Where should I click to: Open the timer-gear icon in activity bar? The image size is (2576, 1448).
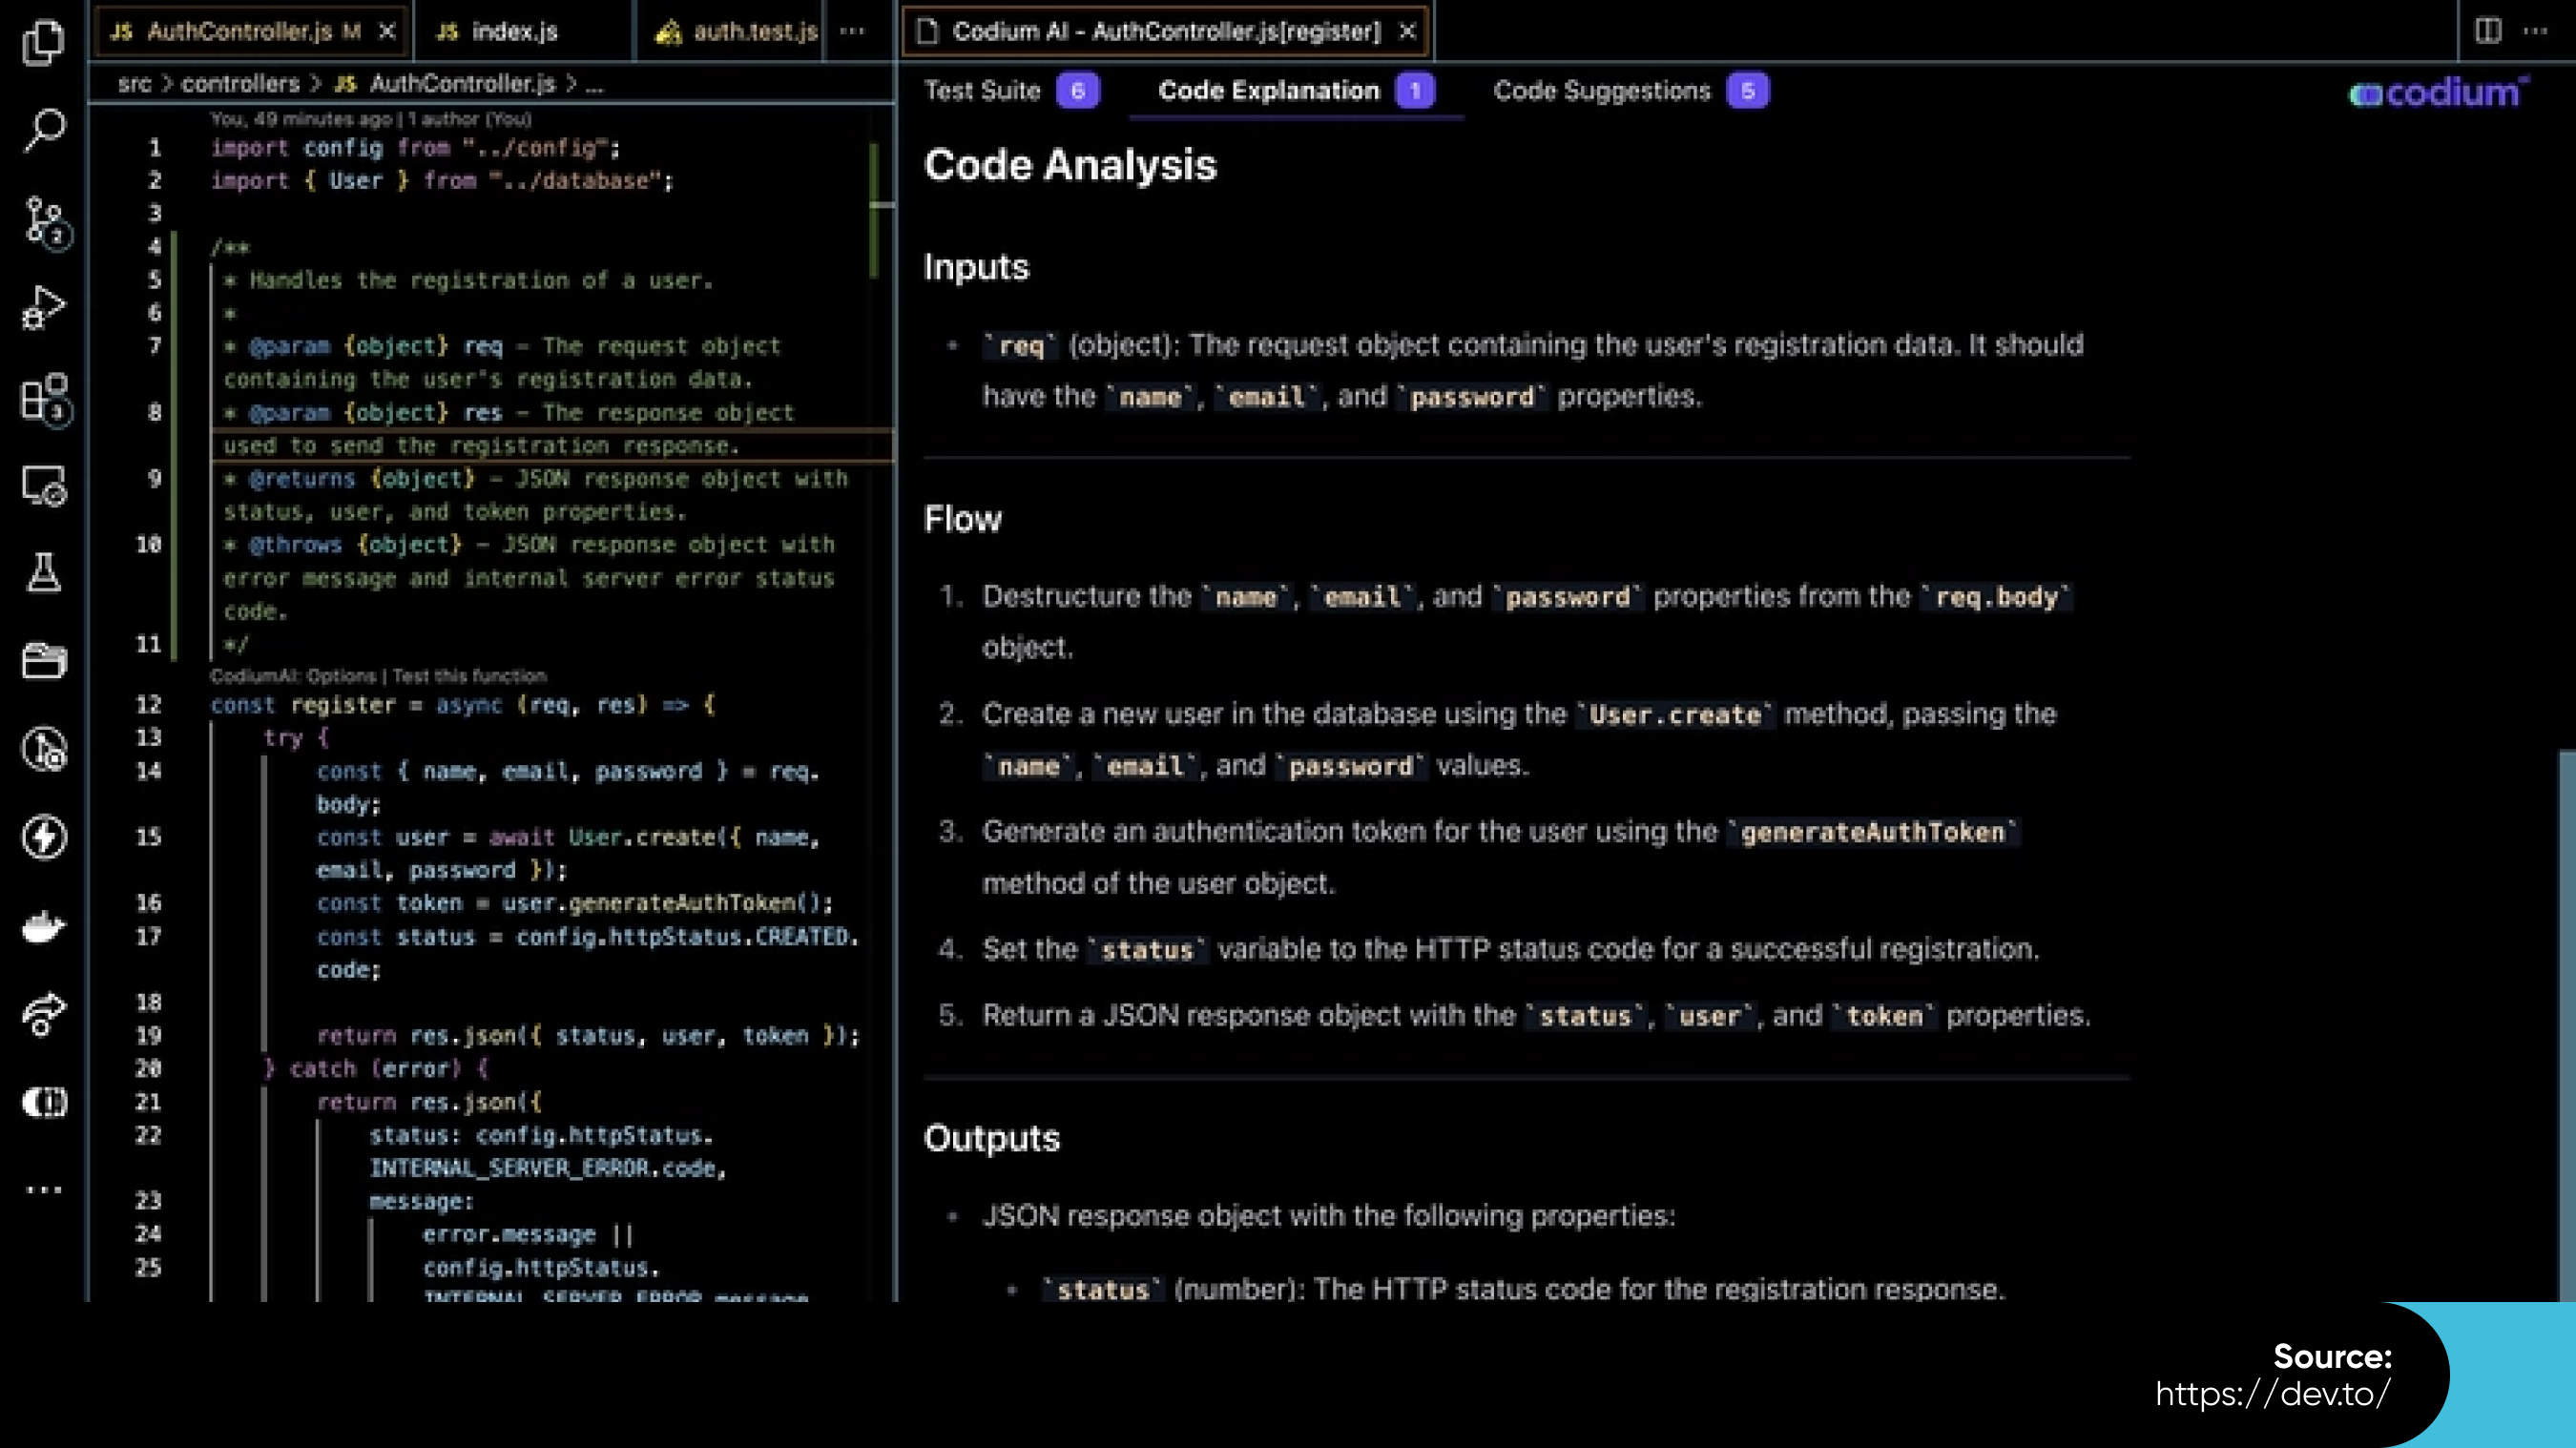(x=43, y=749)
